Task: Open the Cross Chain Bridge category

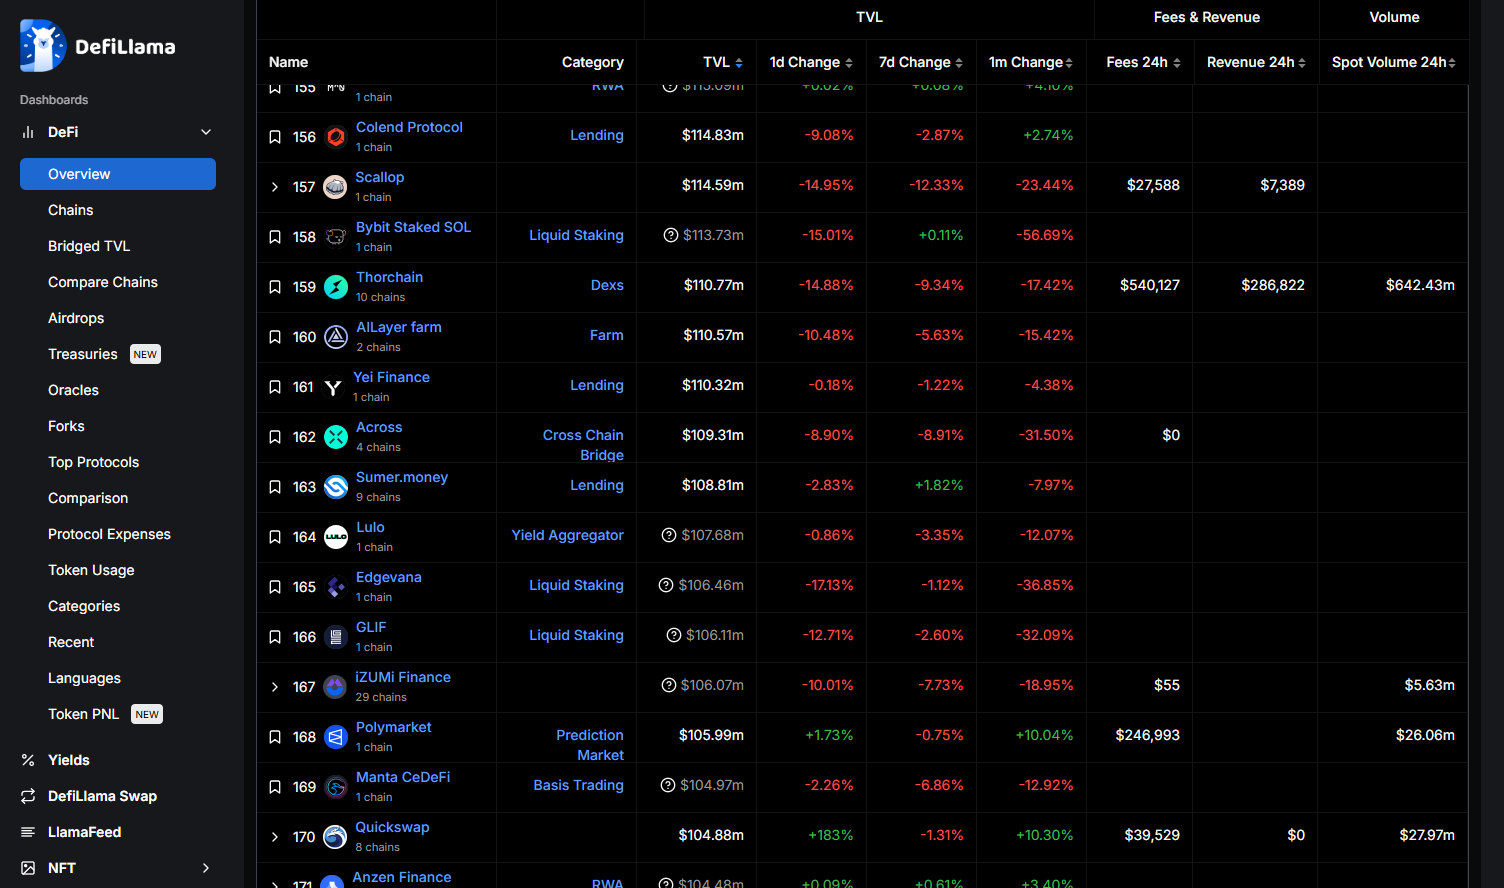Action: (583, 445)
